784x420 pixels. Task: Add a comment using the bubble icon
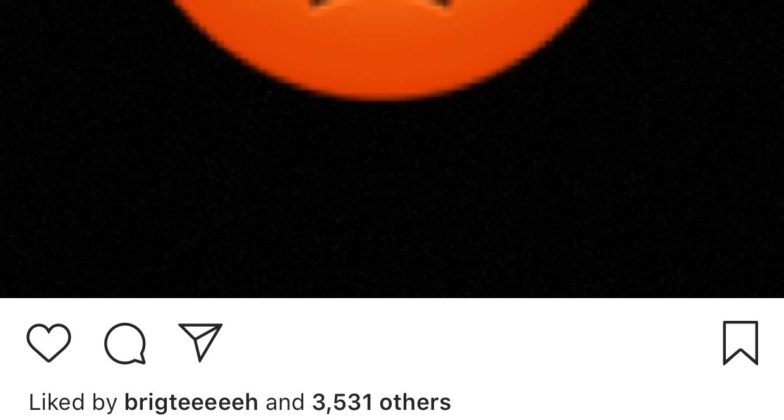(x=125, y=343)
